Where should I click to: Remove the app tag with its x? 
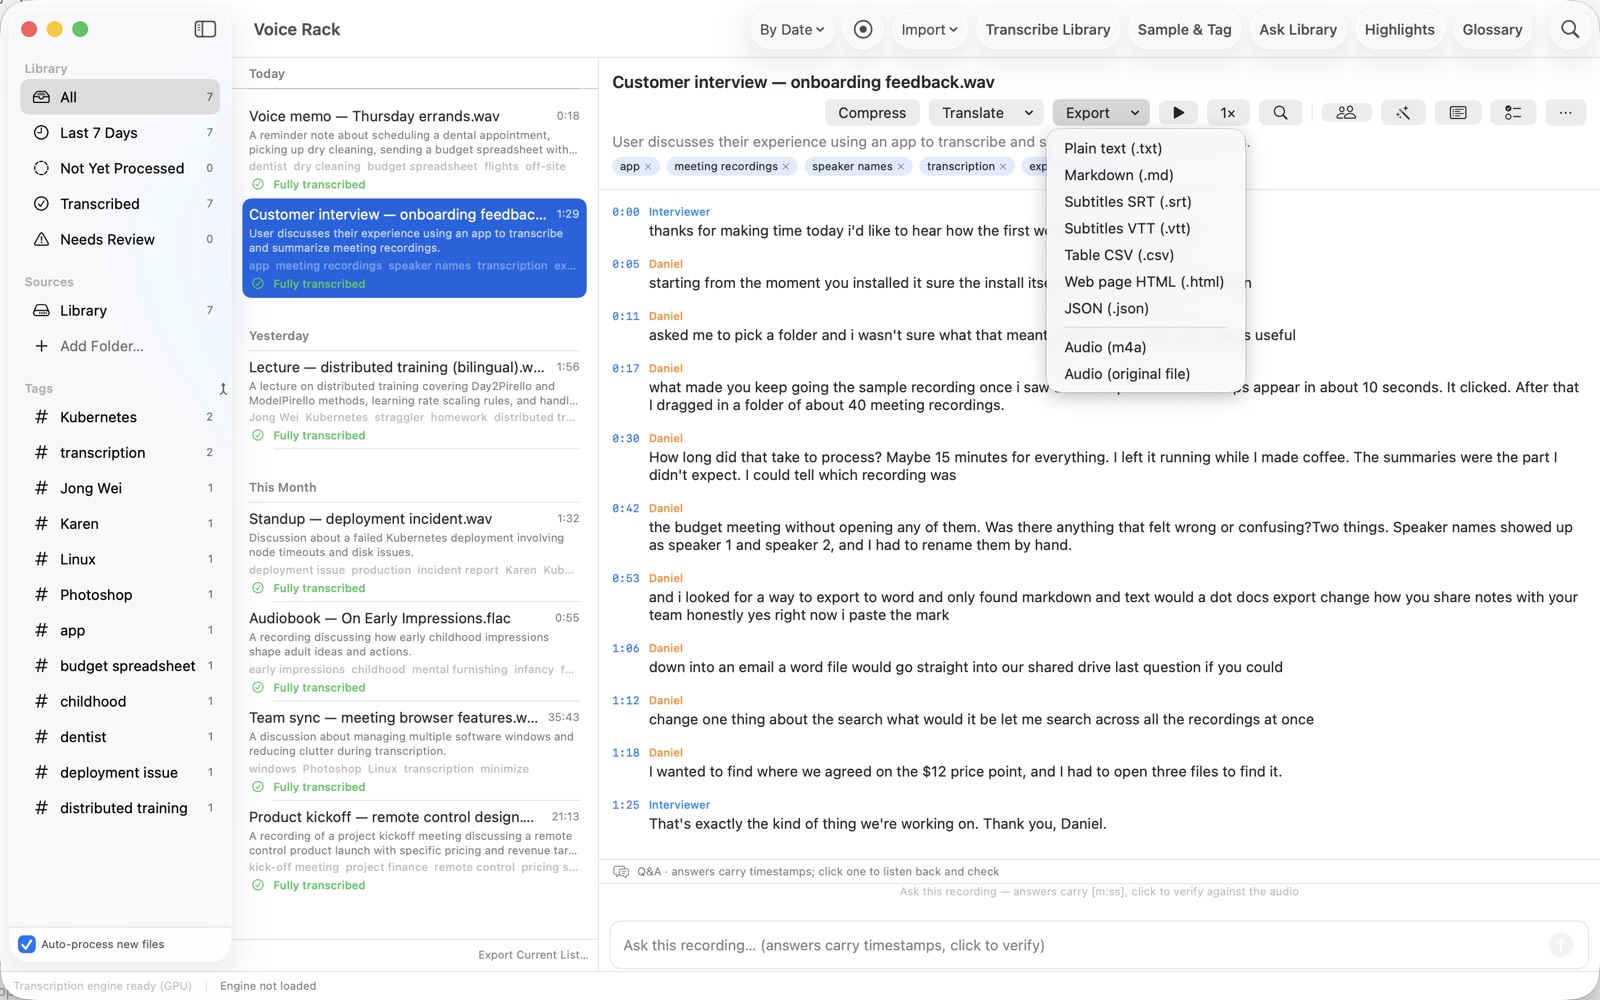point(648,167)
